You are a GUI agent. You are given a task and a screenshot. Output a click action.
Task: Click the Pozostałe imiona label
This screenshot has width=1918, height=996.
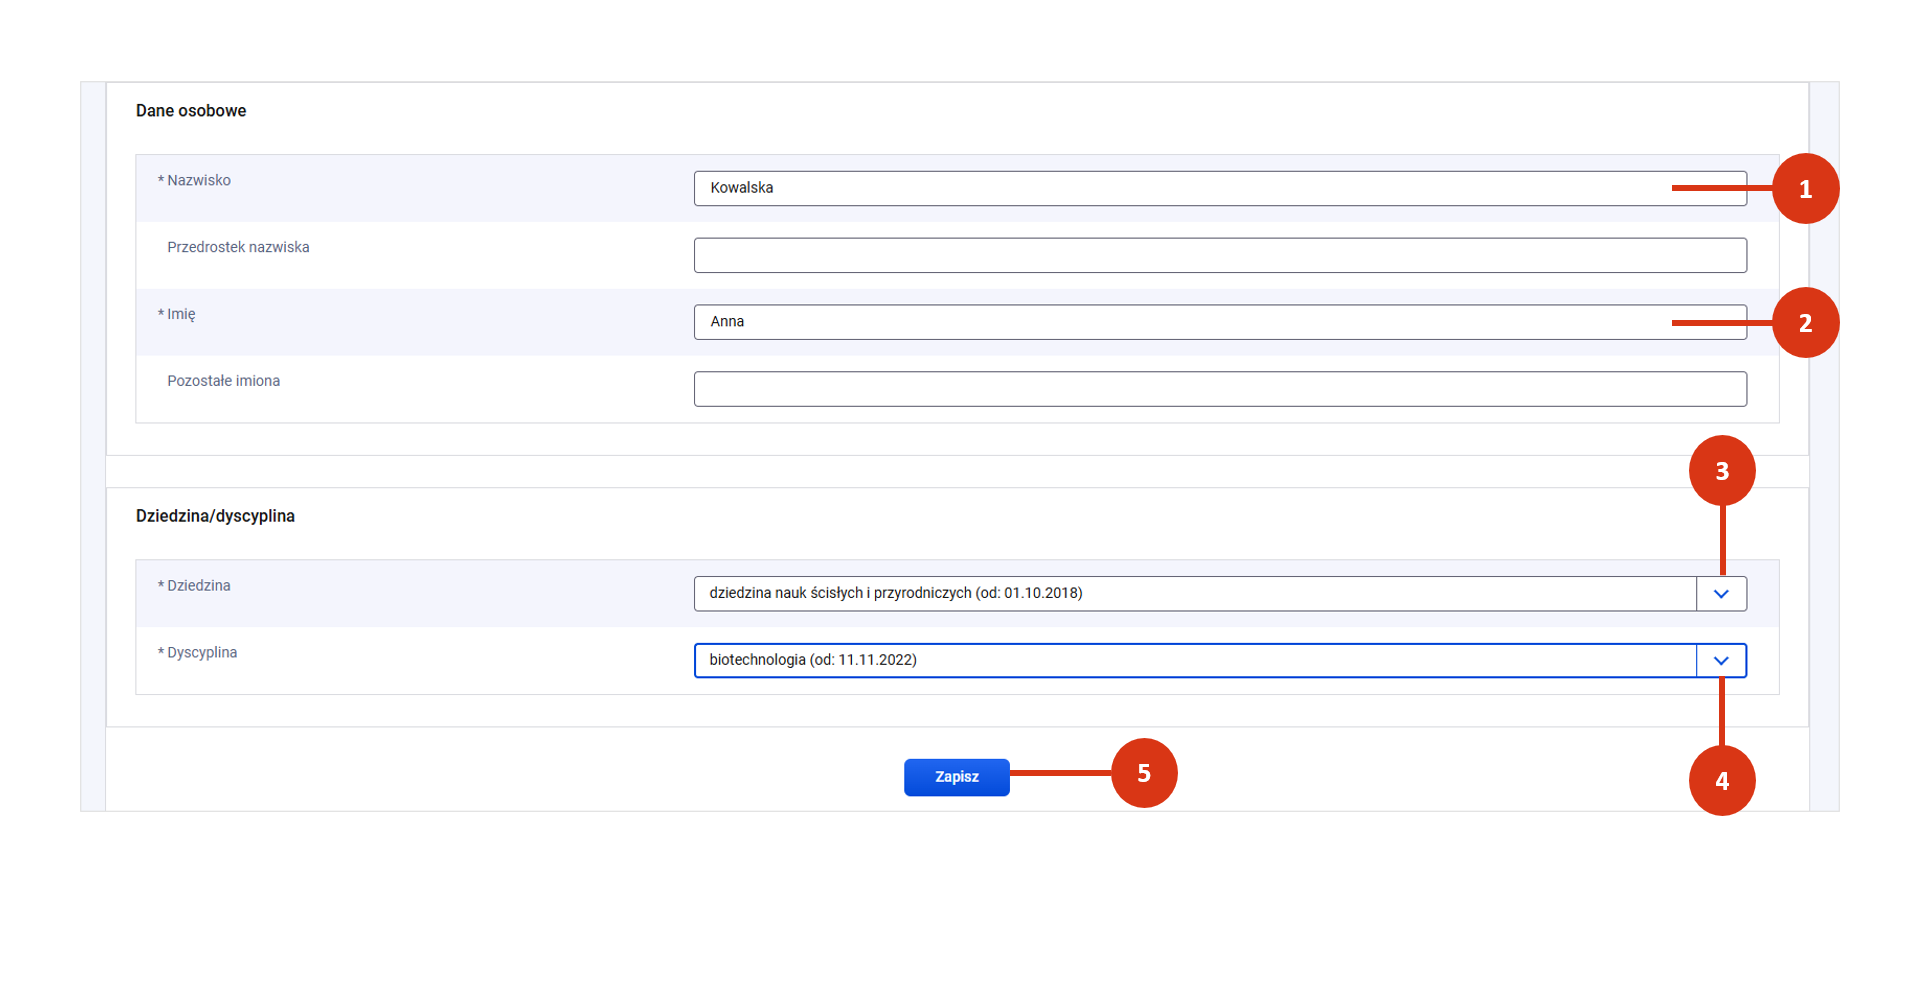(223, 381)
